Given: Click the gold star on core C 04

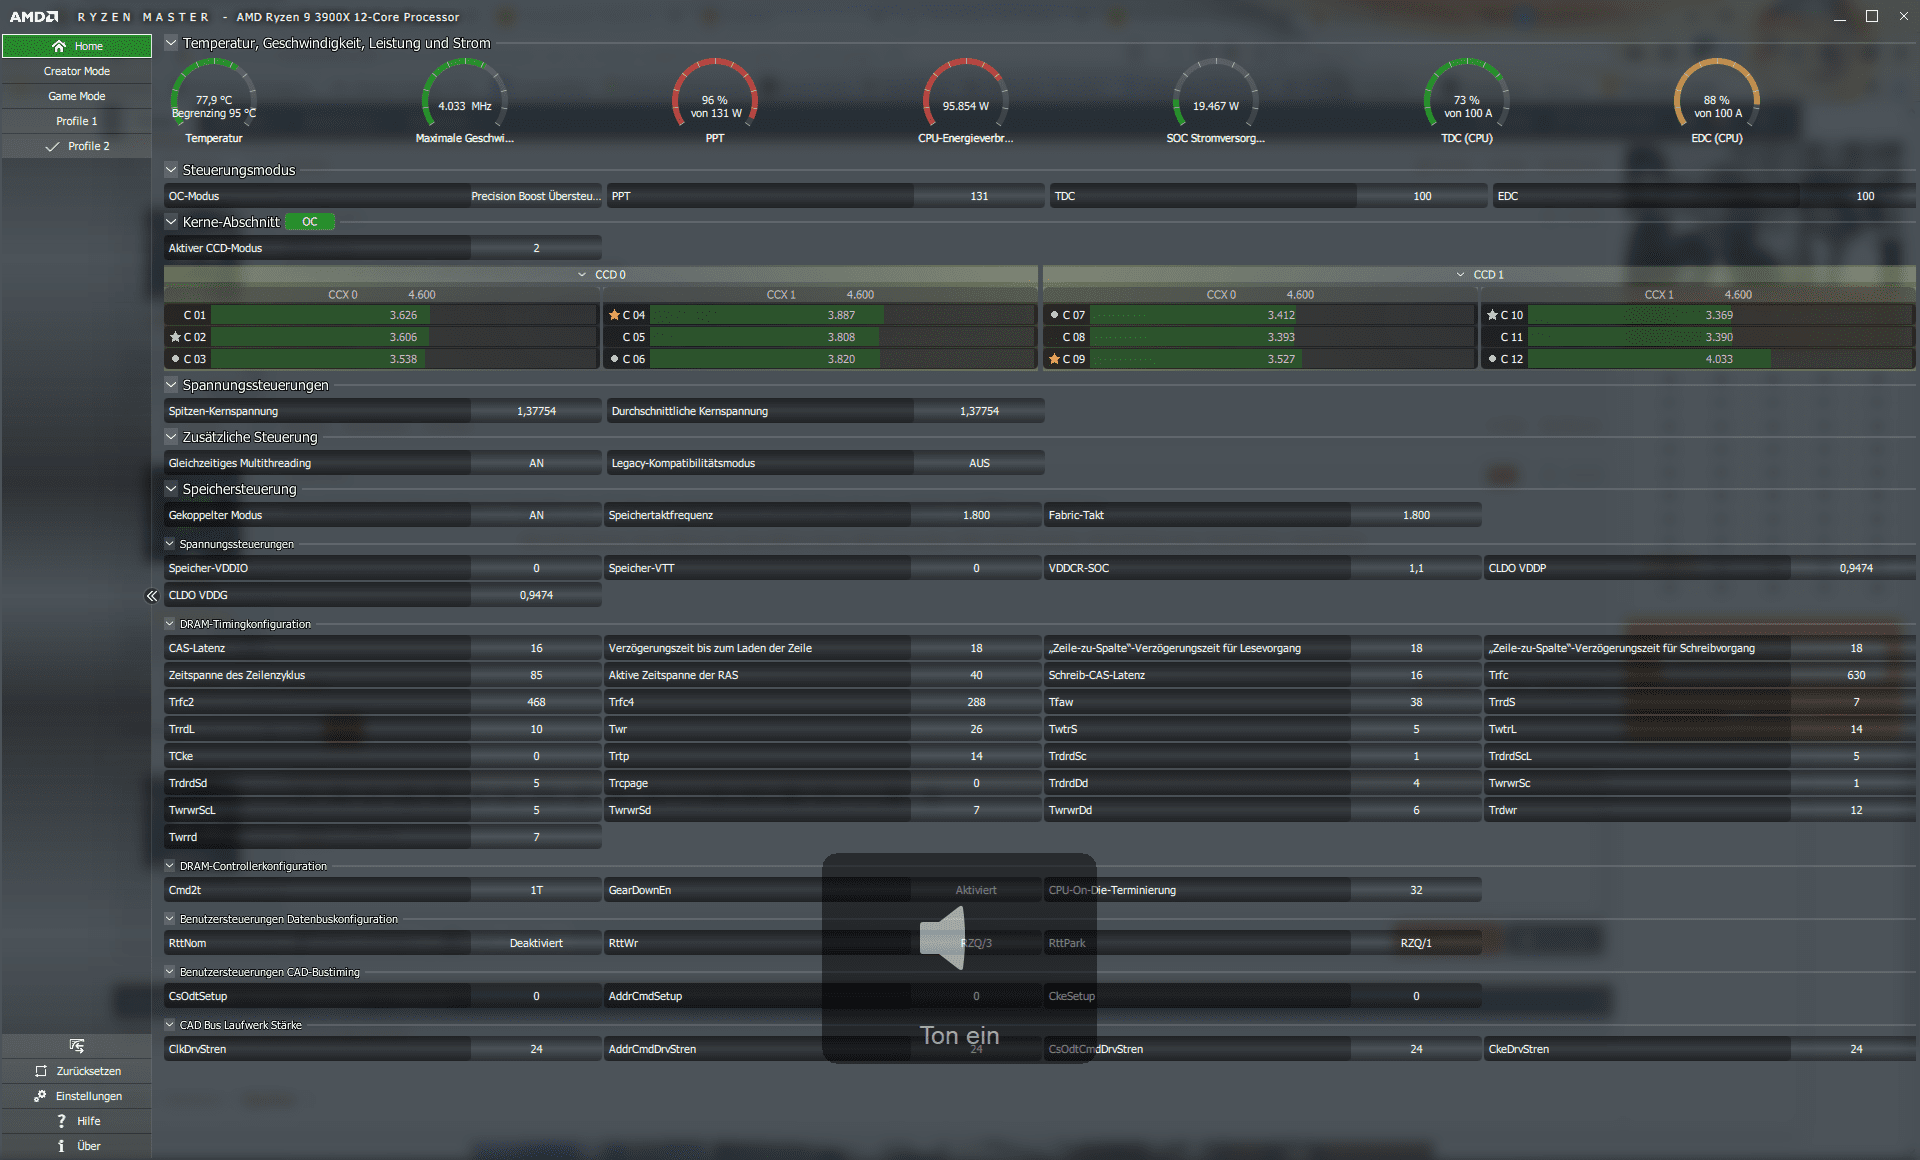Looking at the screenshot, I should [614, 315].
